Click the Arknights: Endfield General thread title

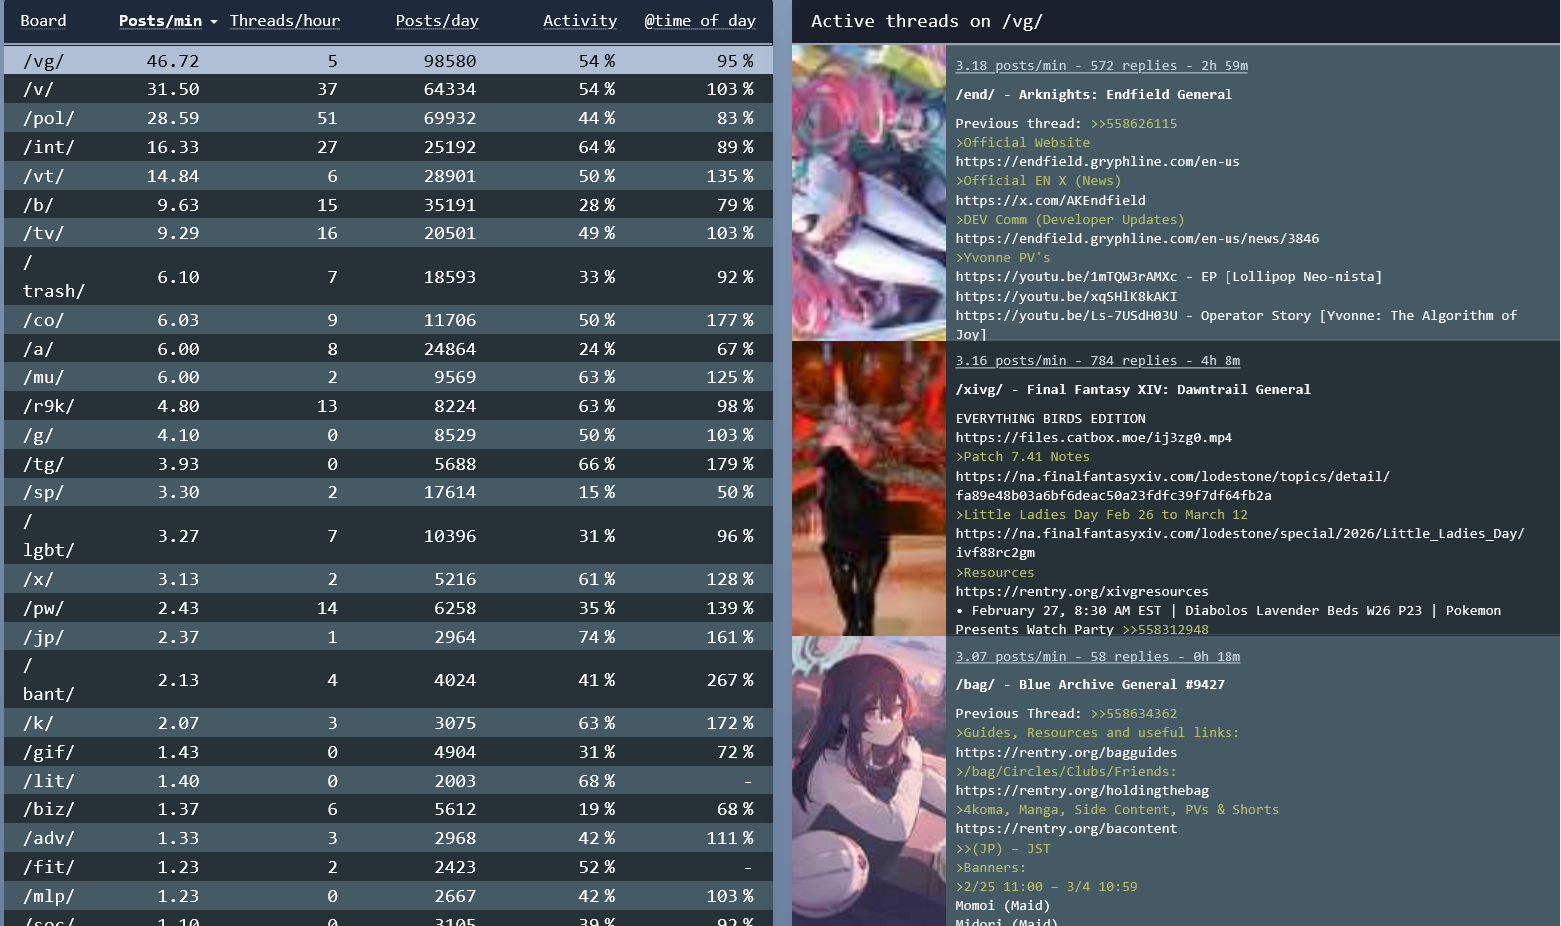(1093, 95)
